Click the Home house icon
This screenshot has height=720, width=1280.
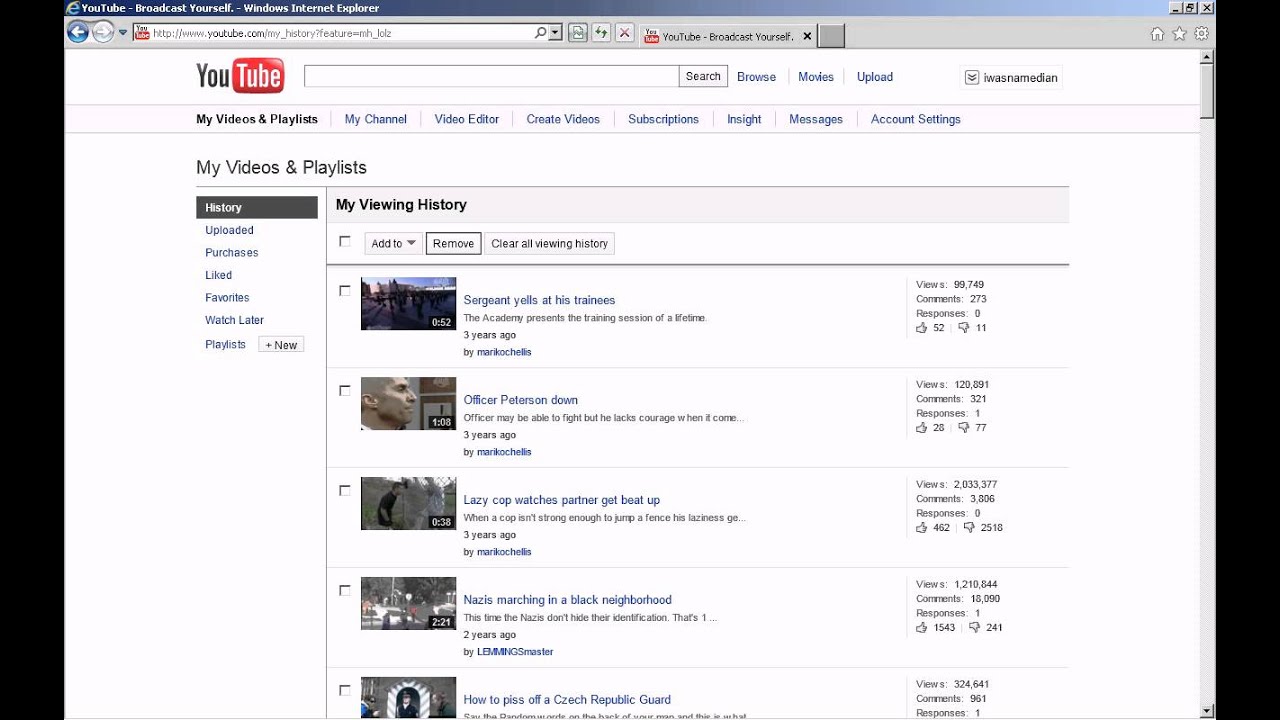[1157, 34]
